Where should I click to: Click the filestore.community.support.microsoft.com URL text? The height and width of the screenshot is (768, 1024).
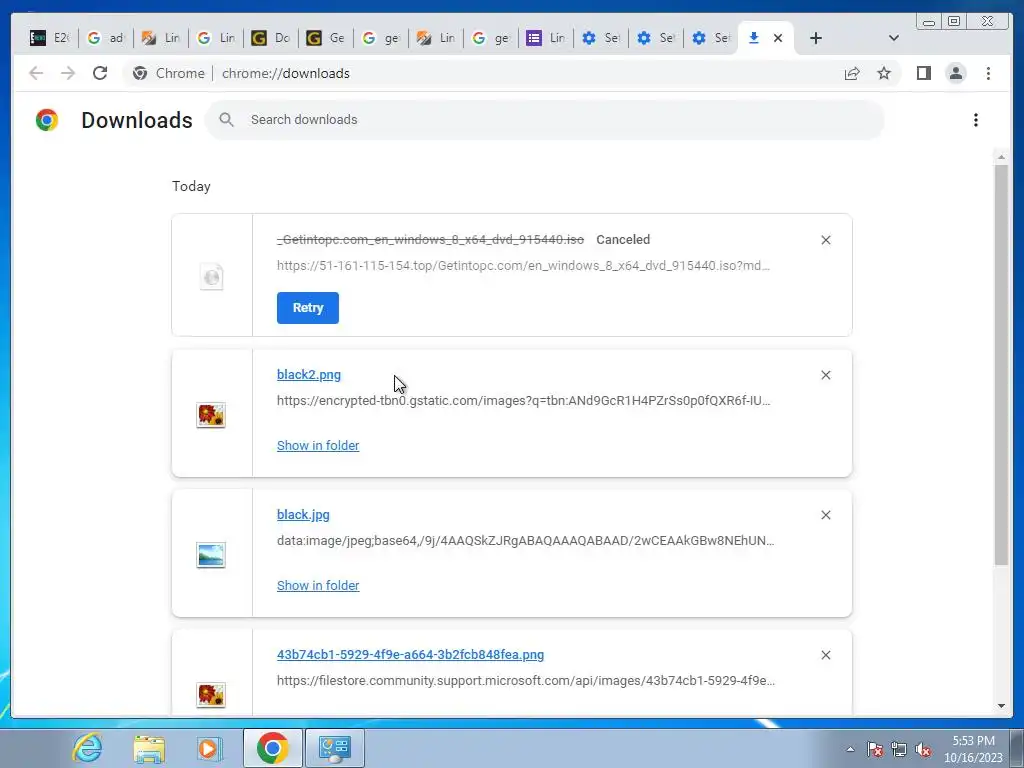point(526,680)
